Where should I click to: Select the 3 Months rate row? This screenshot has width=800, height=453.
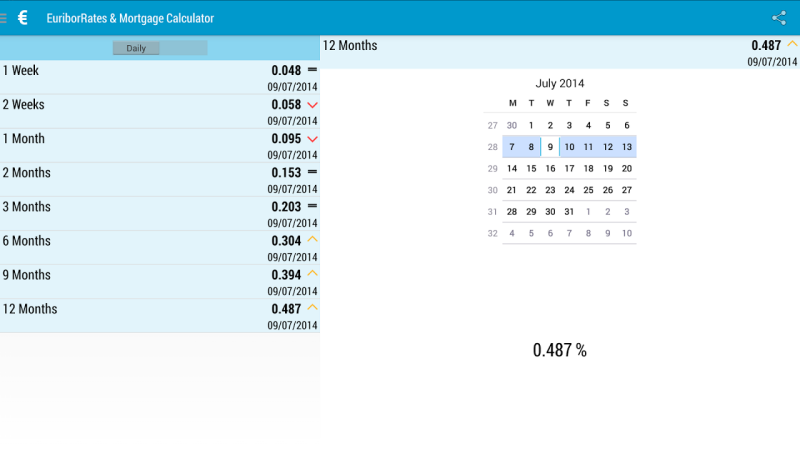160,214
